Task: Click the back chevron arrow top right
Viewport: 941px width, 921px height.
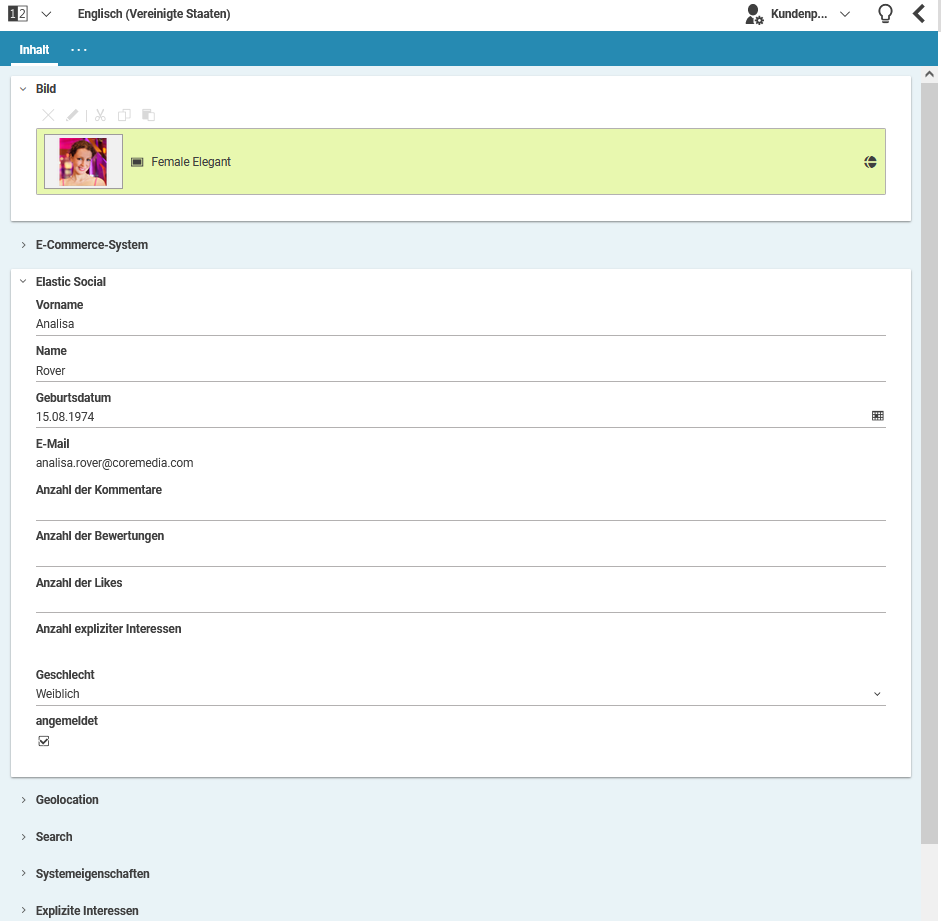Action: [x=921, y=14]
